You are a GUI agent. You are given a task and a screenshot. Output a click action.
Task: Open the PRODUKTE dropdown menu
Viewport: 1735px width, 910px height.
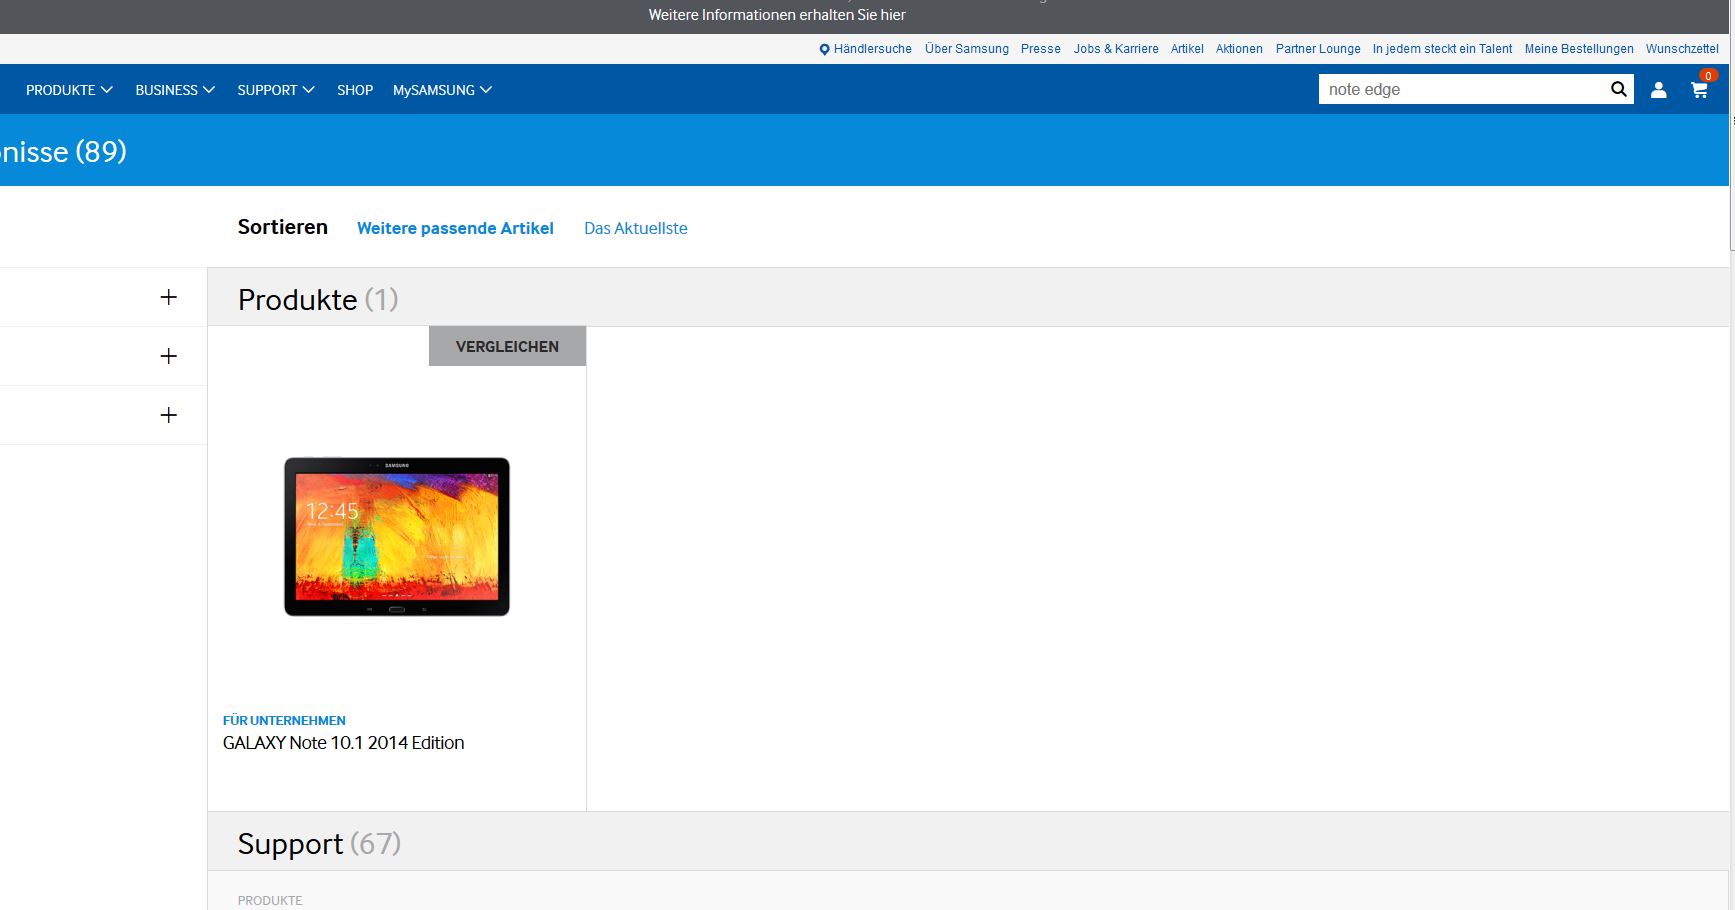coord(69,90)
